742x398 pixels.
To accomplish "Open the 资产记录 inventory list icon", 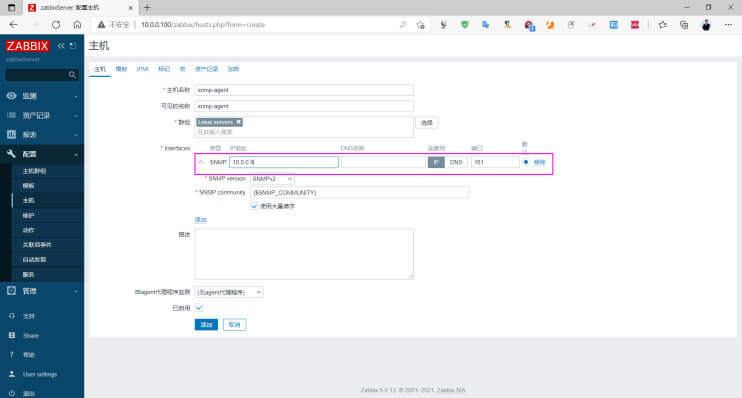I will [x=11, y=115].
